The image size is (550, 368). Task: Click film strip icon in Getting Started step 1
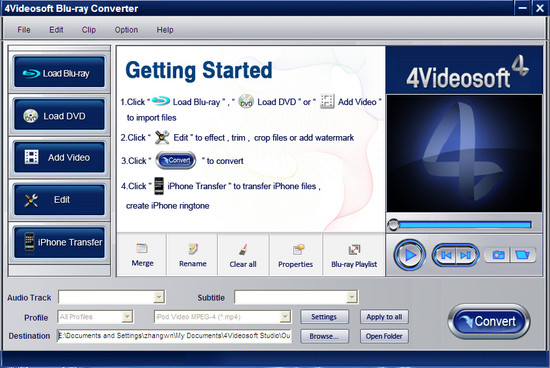click(327, 101)
